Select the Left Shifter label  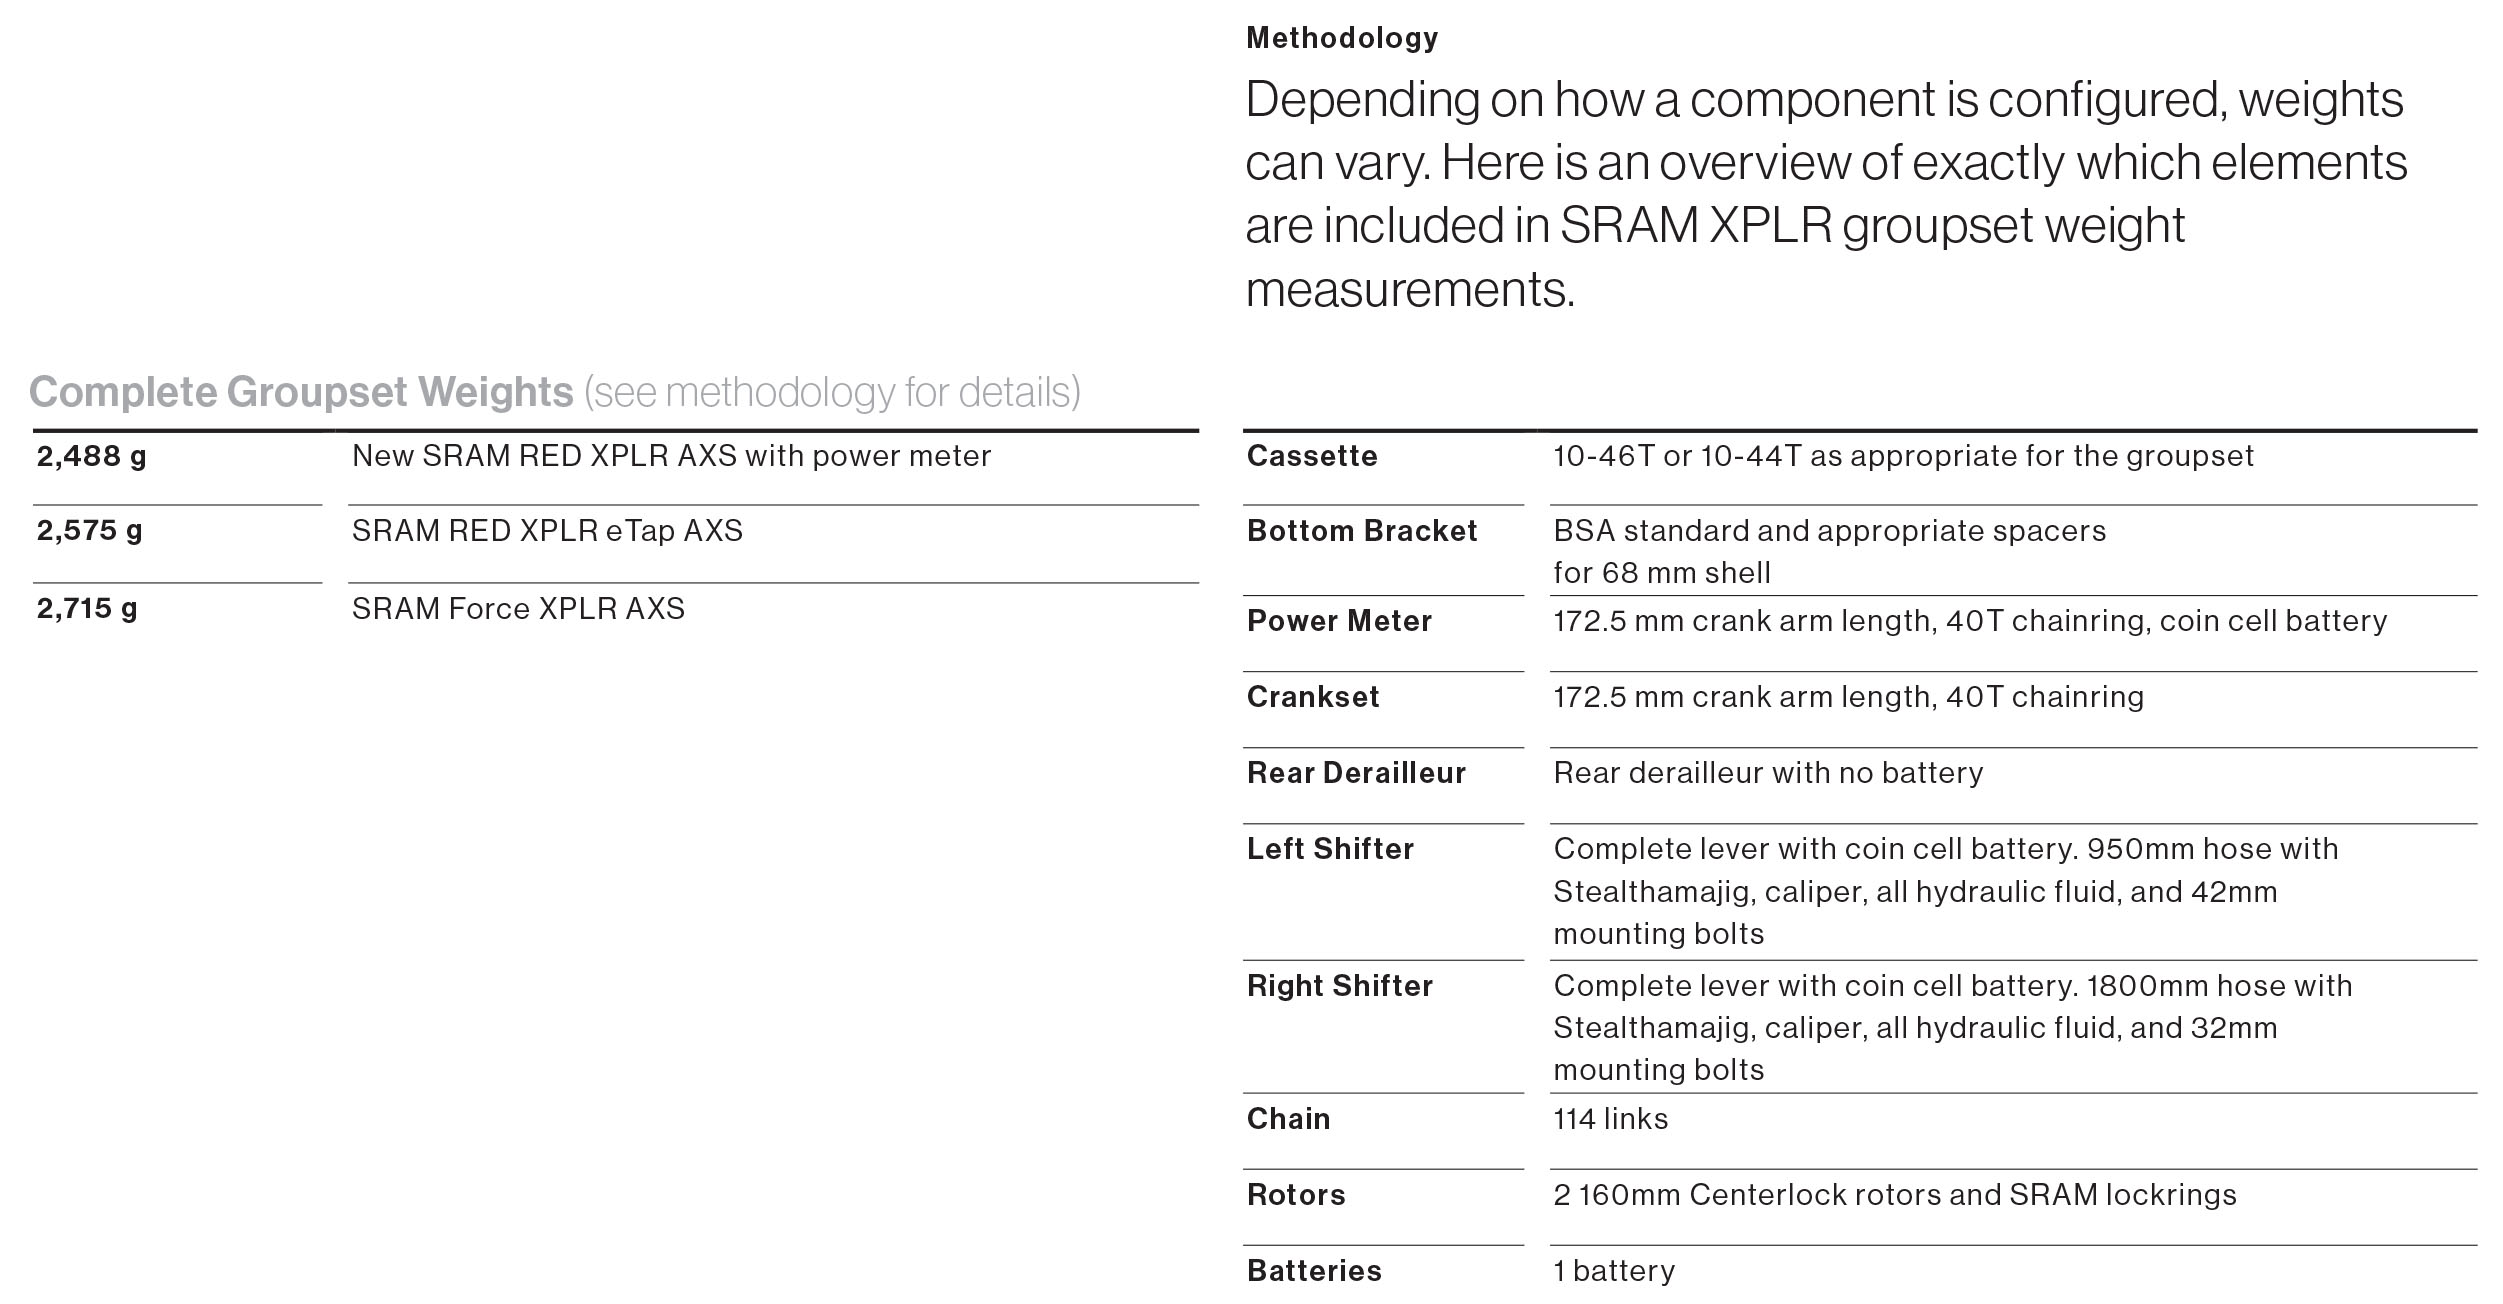pos(1330,849)
